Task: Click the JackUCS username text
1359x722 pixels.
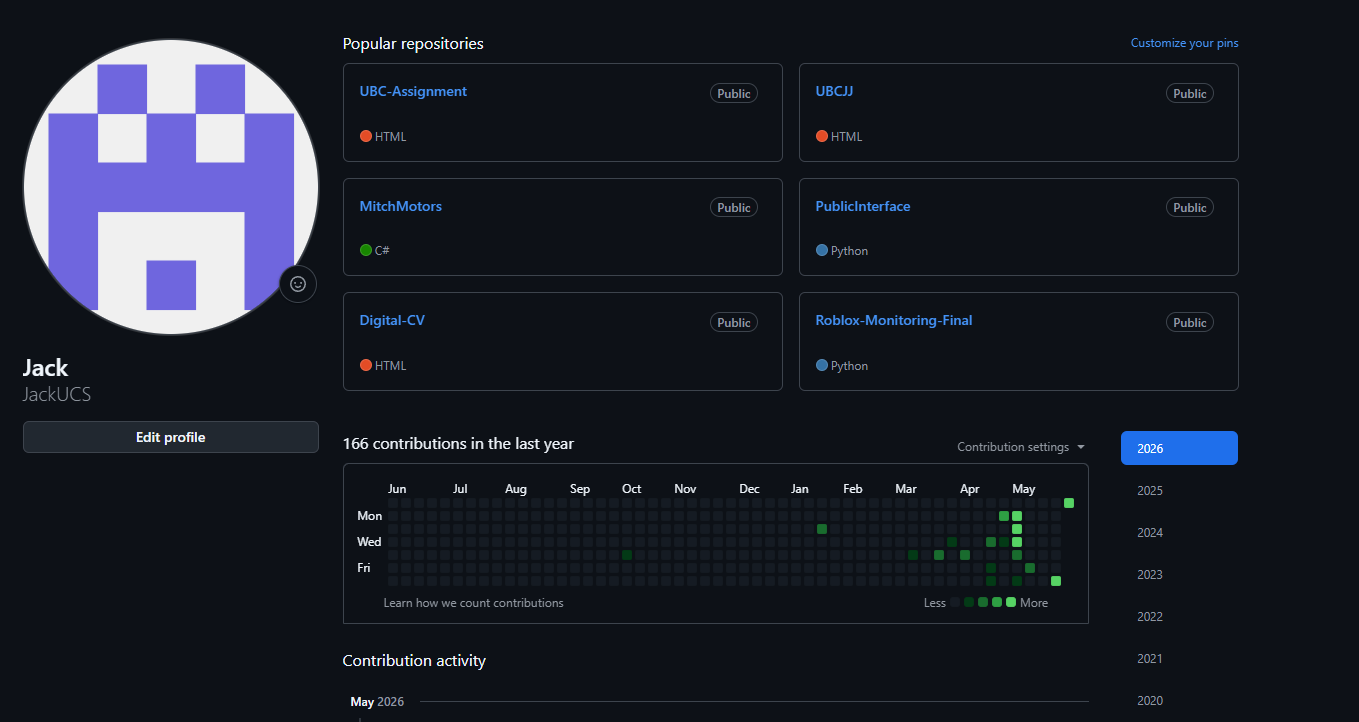Action: (57, 394)
